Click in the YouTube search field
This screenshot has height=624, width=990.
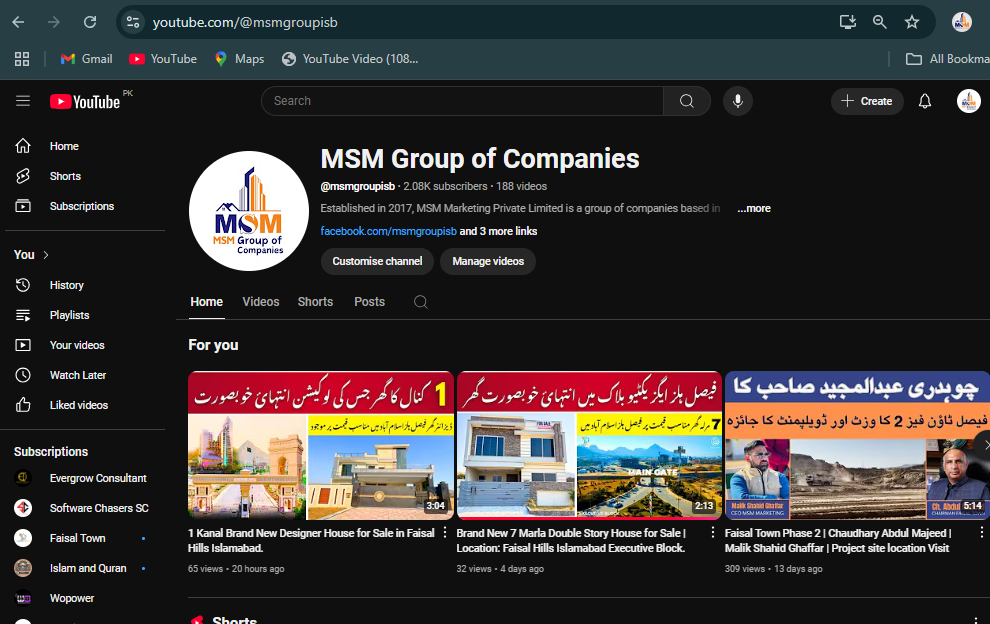462,101
